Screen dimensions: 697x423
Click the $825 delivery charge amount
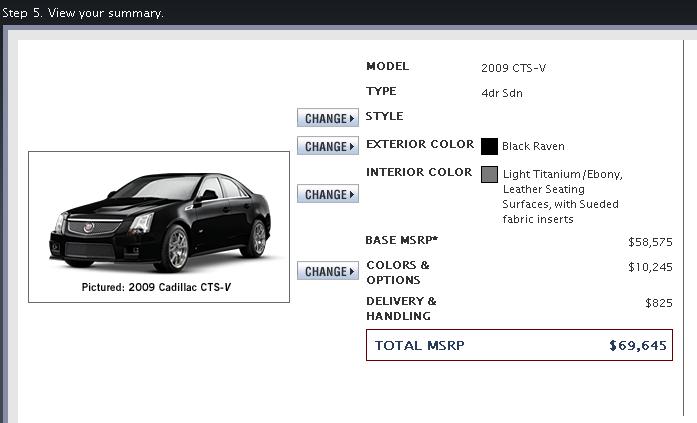click(659, 302)
